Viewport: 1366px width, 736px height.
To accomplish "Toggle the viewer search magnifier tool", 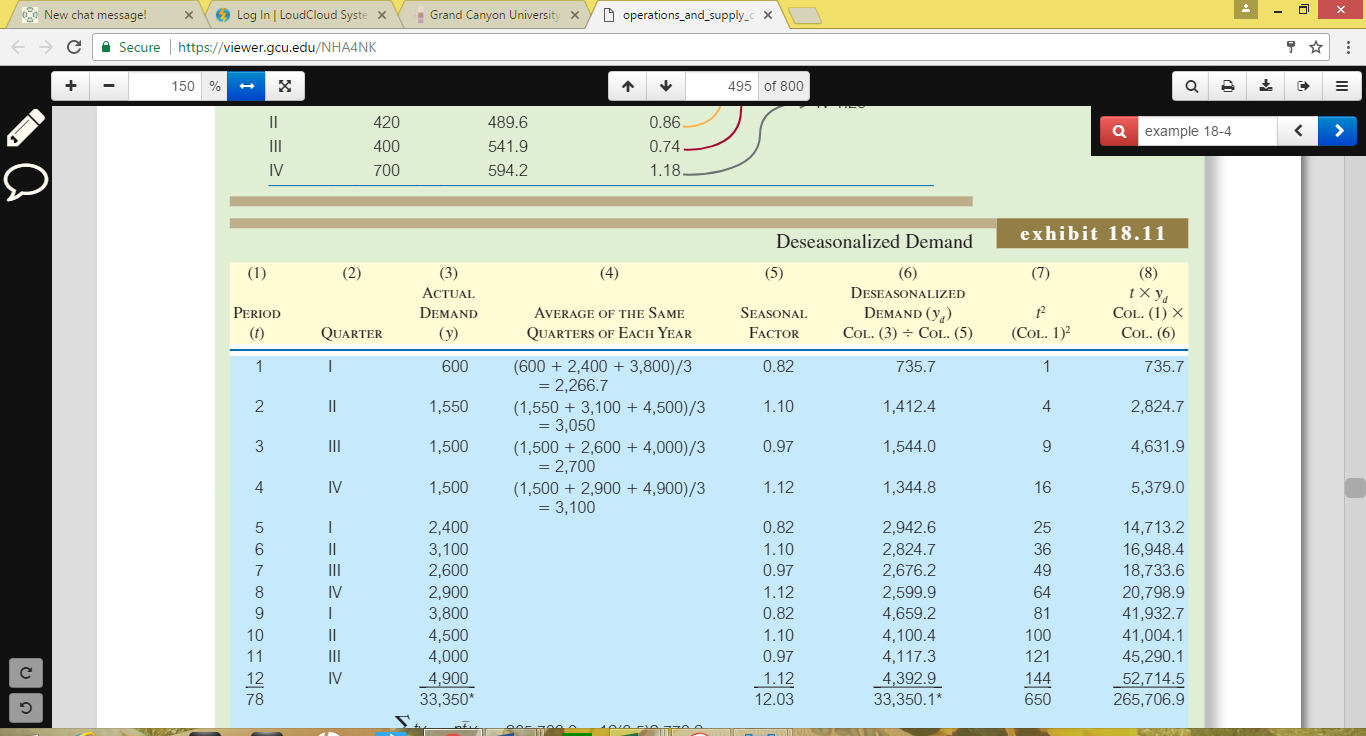I will (x=1193, y=86).
